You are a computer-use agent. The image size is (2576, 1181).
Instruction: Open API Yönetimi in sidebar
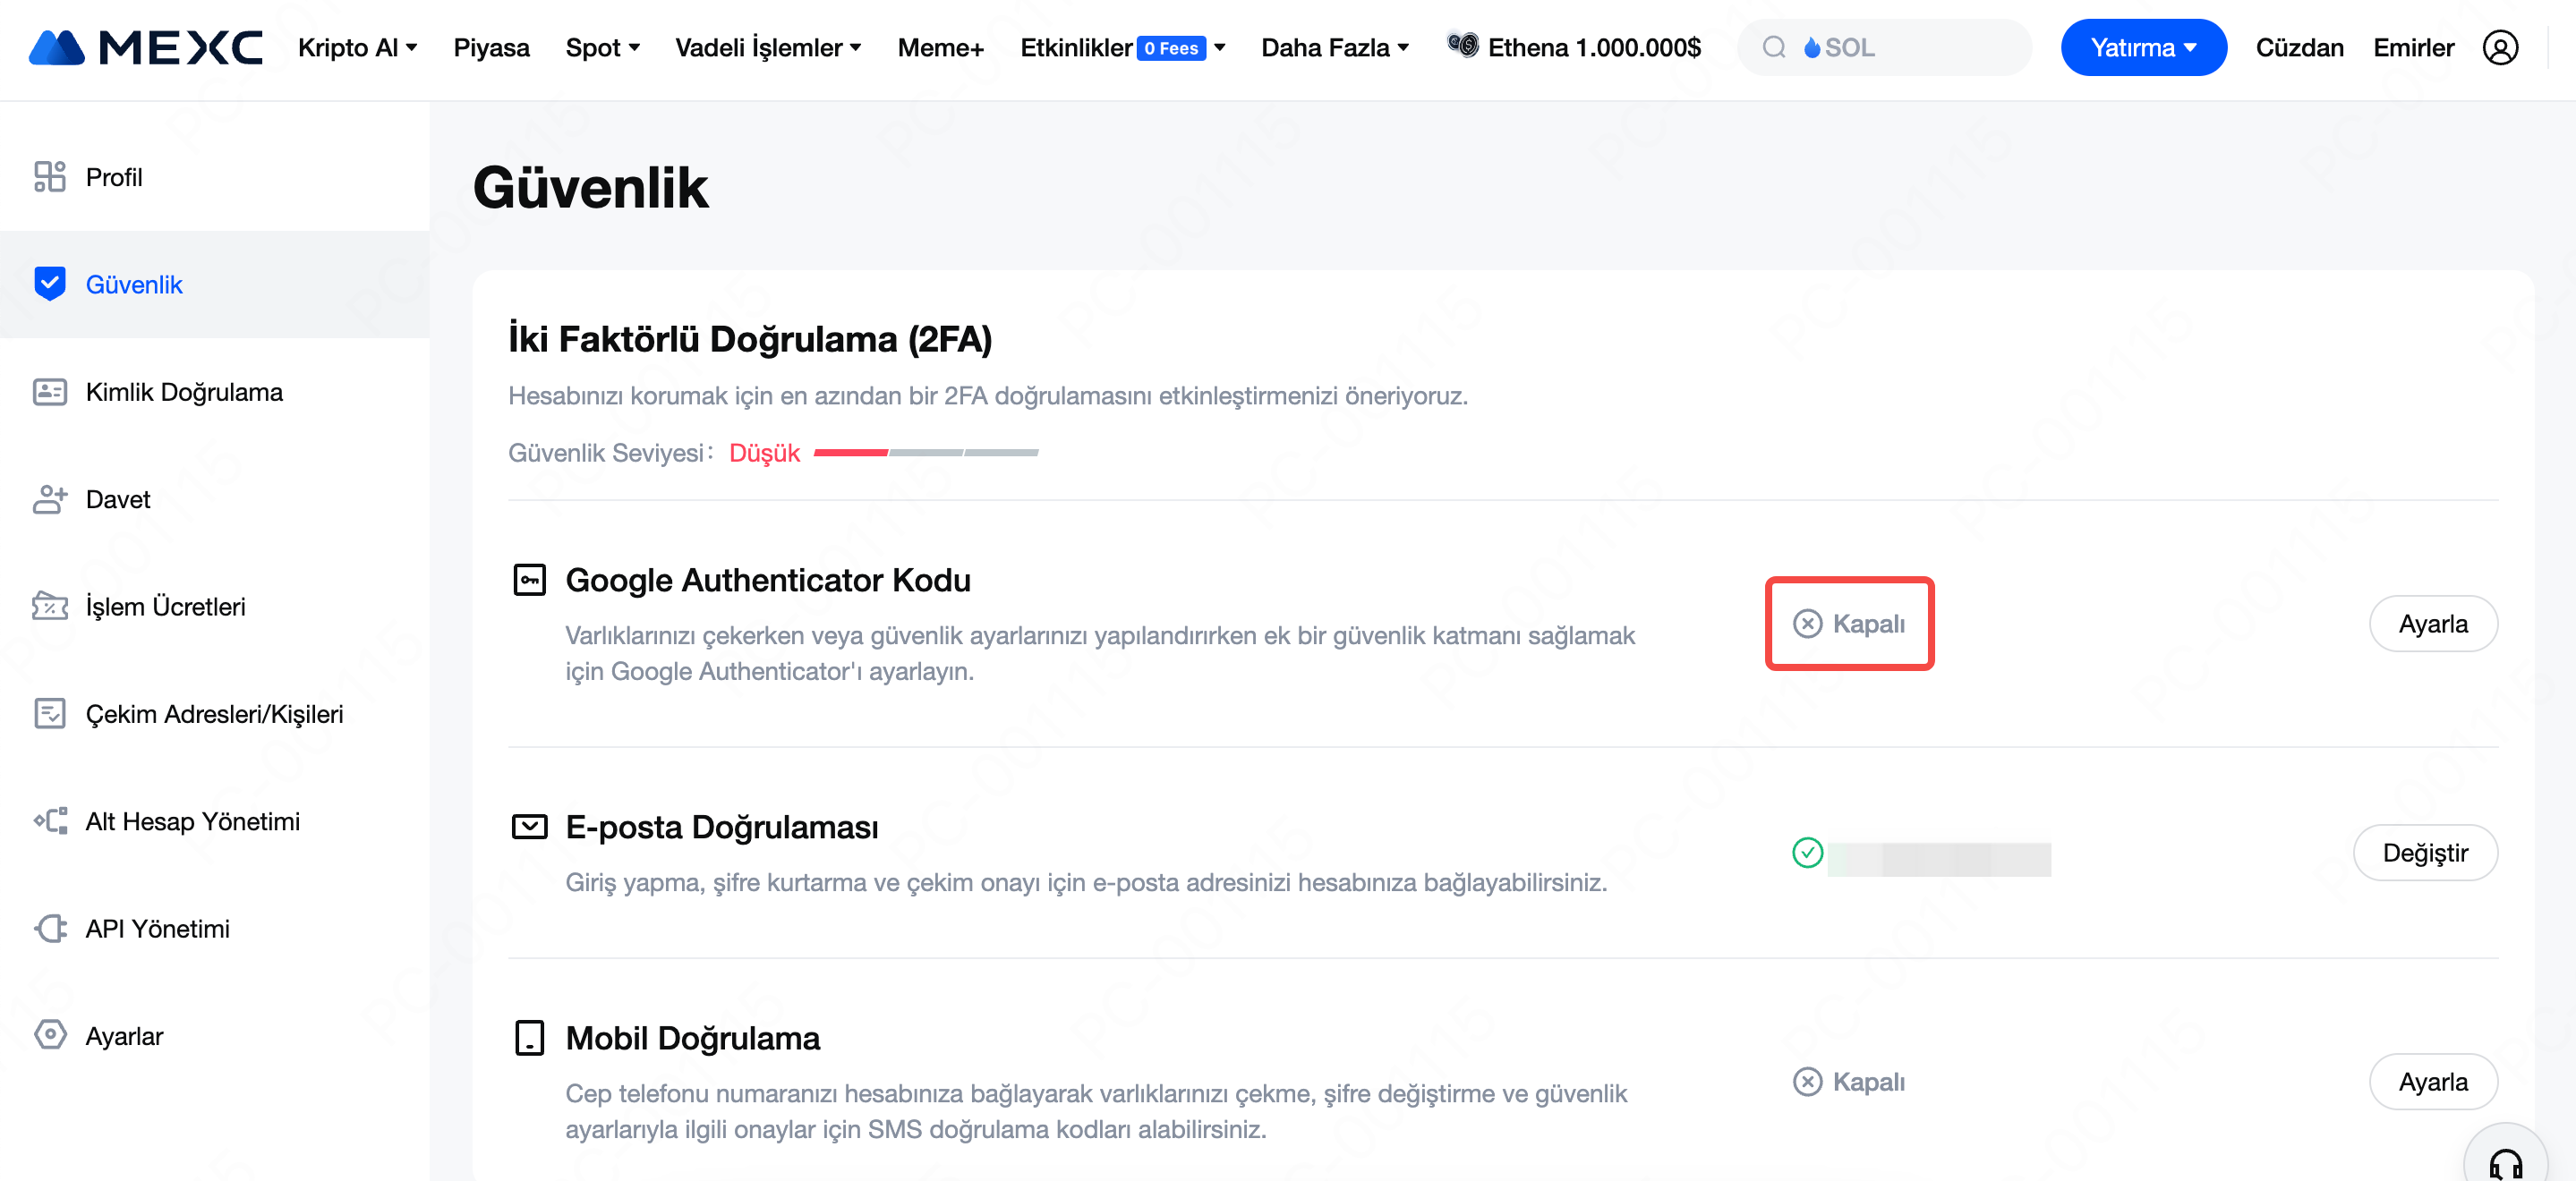click(214, 928)
